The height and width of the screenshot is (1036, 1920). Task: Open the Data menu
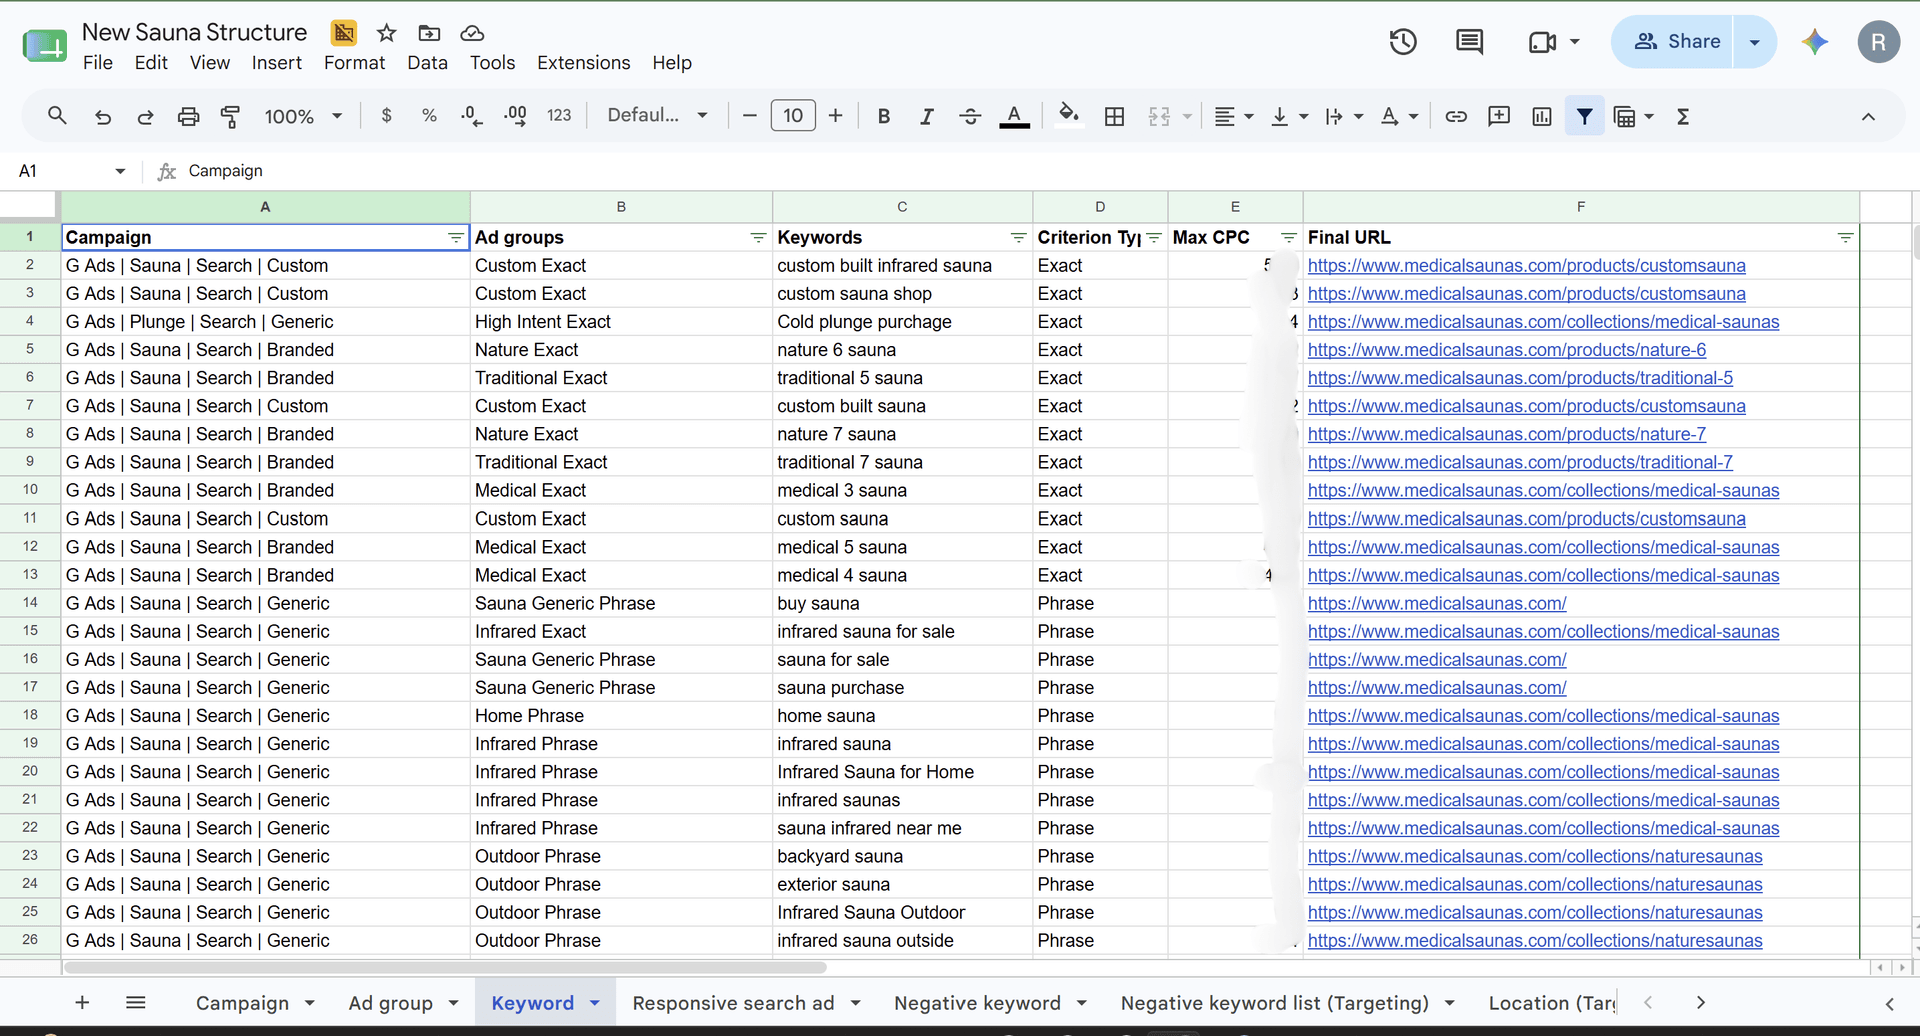(427, 62)
